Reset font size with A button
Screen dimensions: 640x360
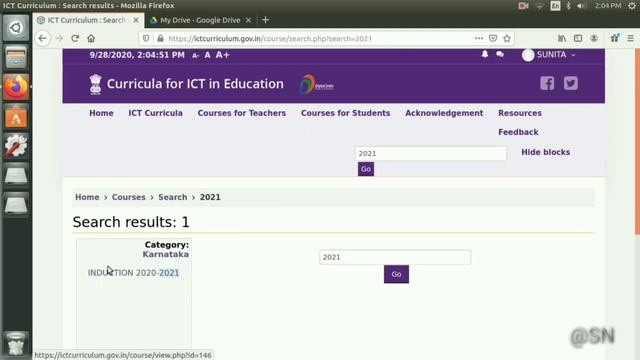207,55
